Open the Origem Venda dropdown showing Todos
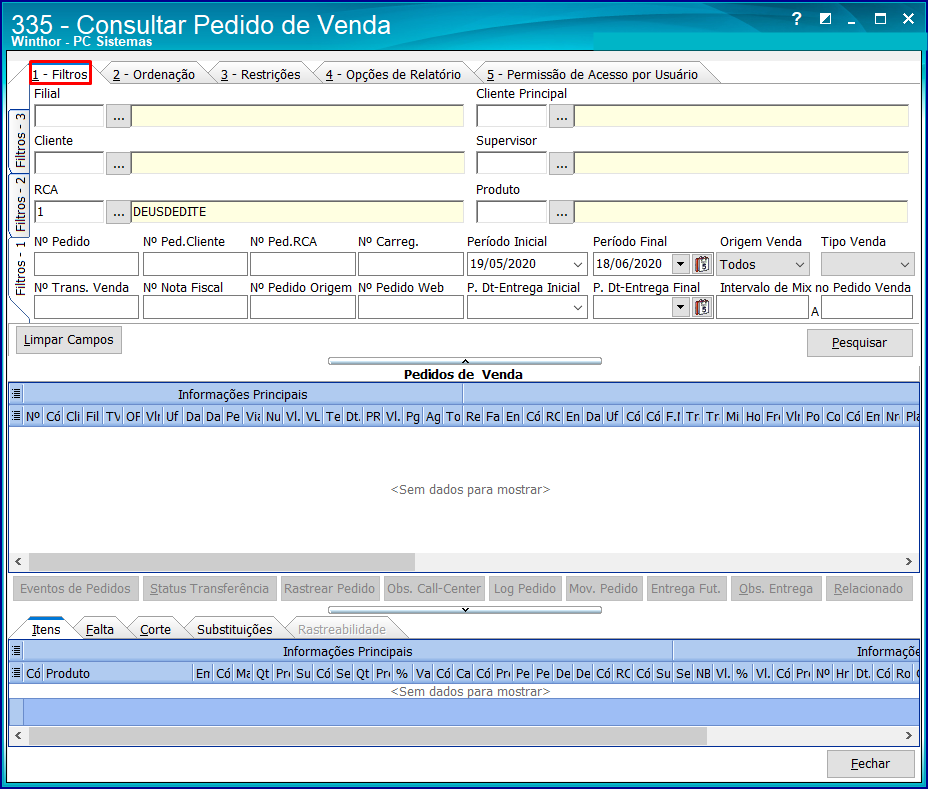The width and height of the screenshot is (928, 789). tap(762, 264)
